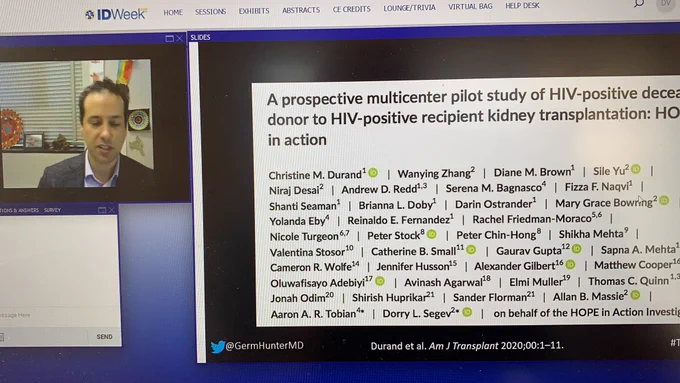Go to the SESSIONS page
The height and width of the screenshot is (383, 680).
[x=210, y=12]
